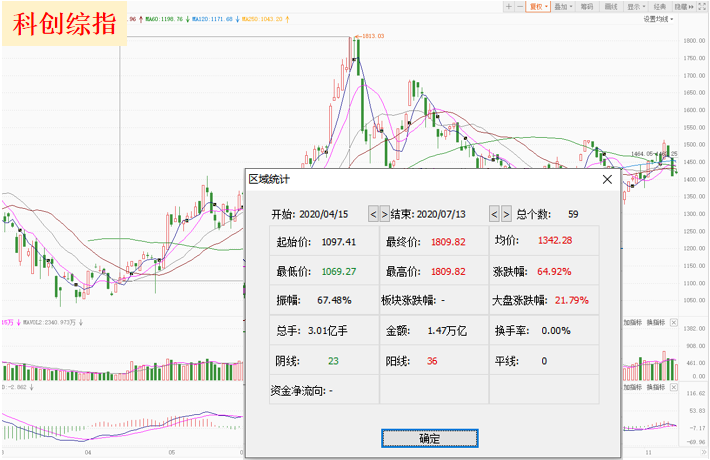710x460 pixels.
Task: Click the 1813.03 peak price label
Action: (x=373, y=36)
